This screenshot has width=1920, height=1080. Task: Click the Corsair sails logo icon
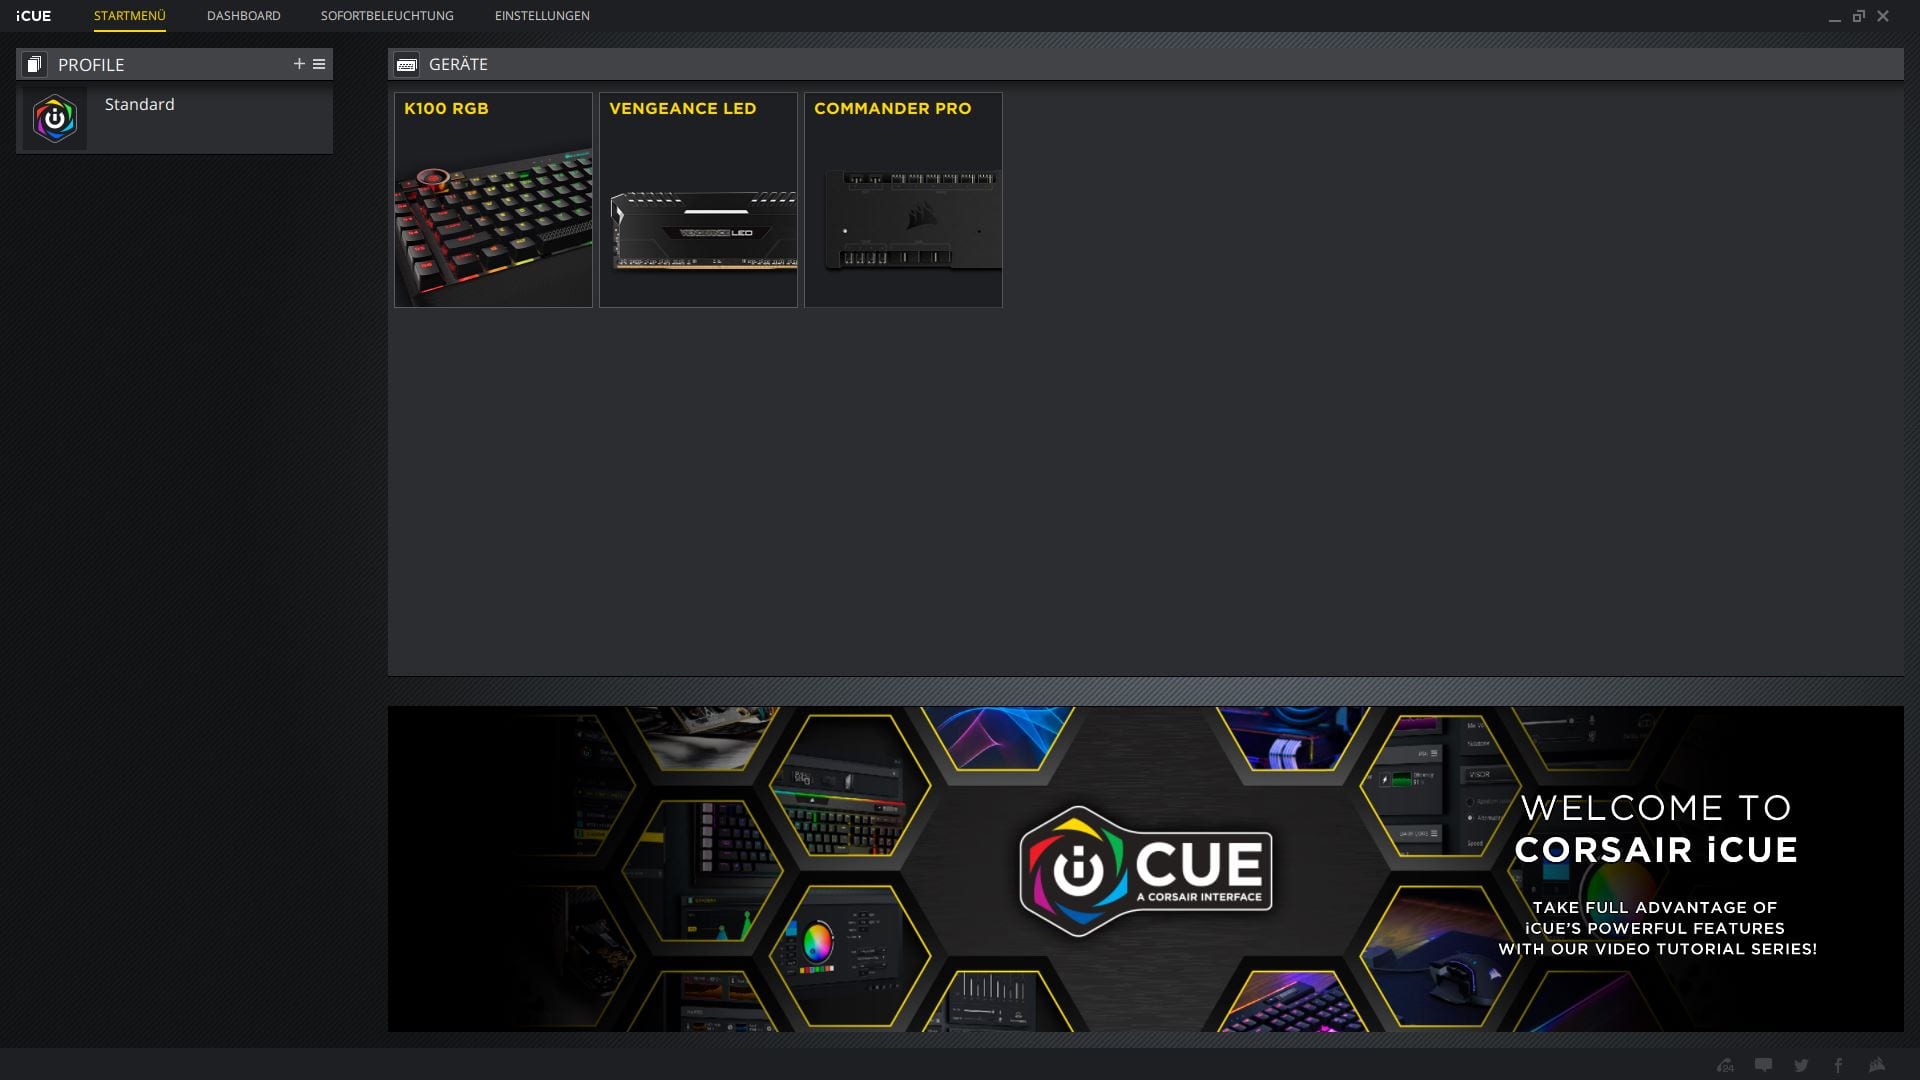coord(1877,1065)
